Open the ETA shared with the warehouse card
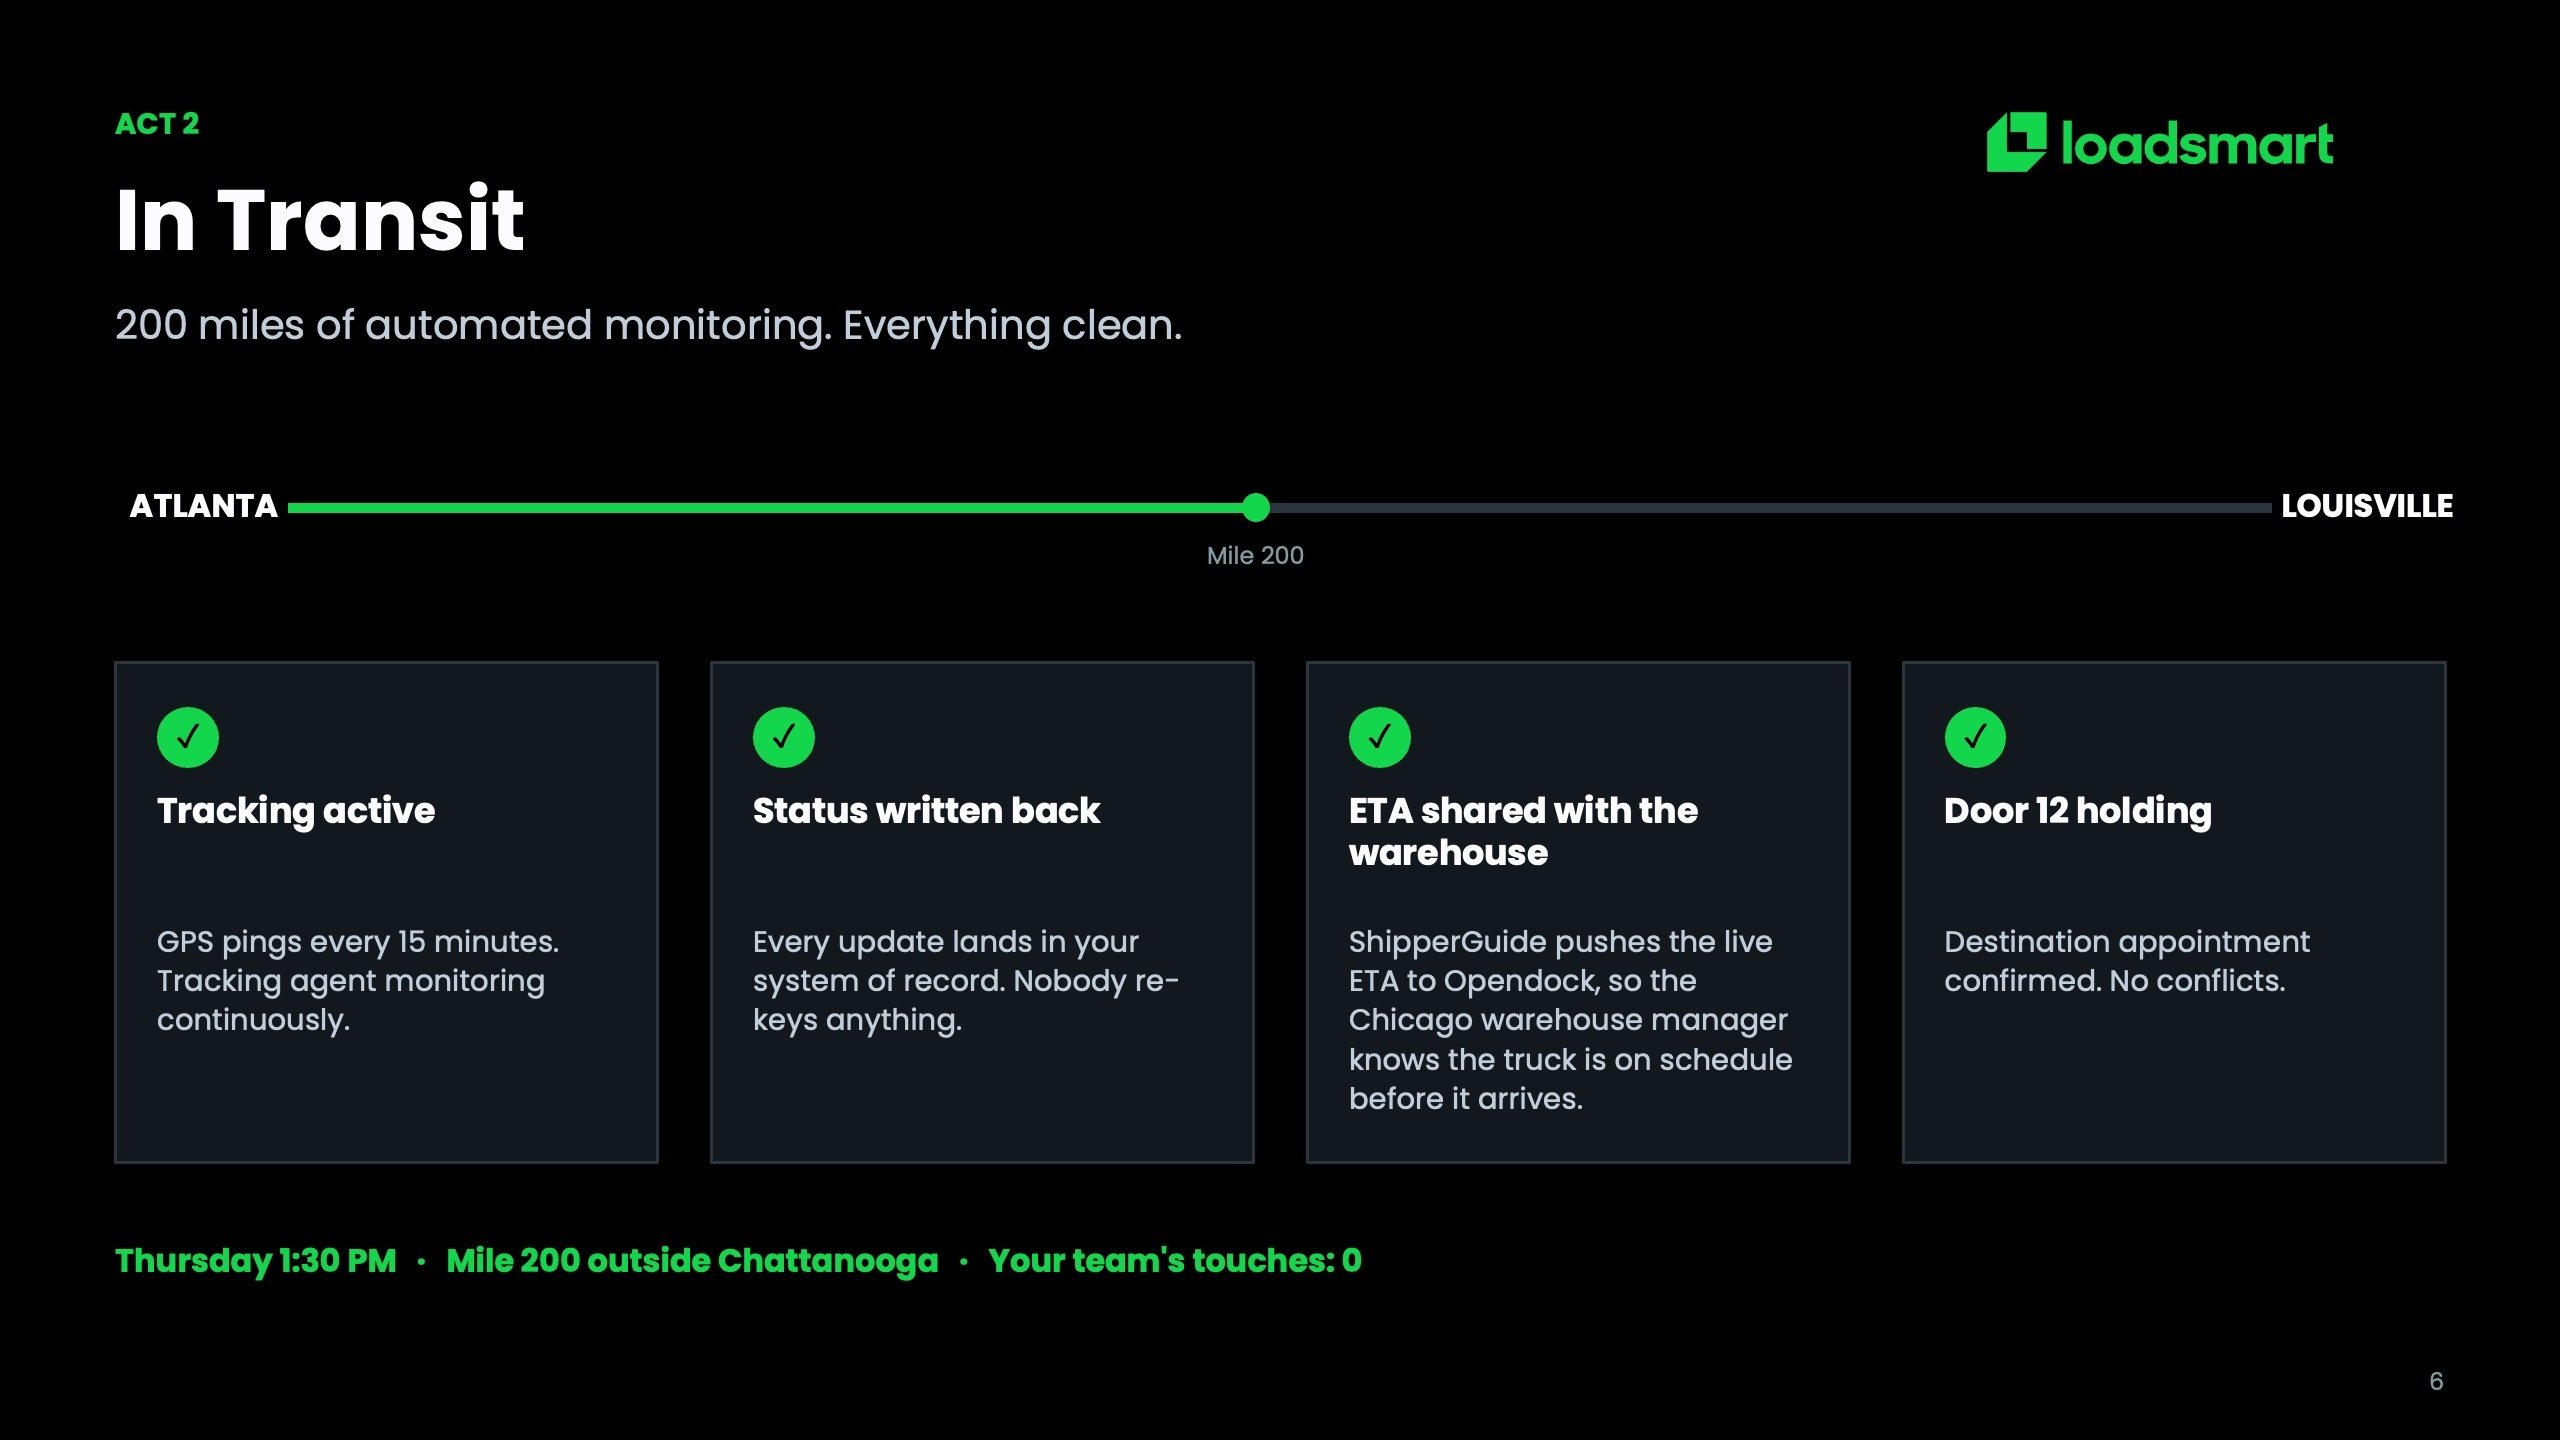This screenshot has height=1440, width=2560. click(x=1578, y=912)
